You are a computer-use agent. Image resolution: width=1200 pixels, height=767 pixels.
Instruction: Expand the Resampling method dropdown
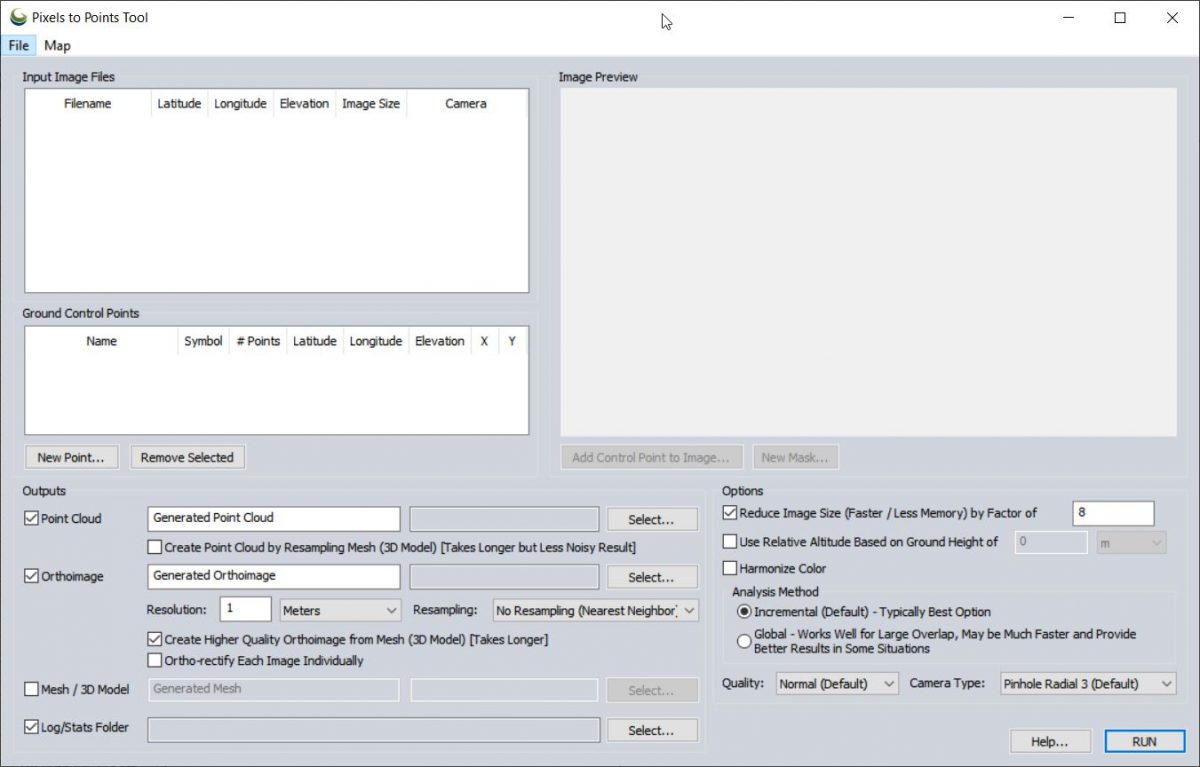pyautogui.click(x=596, y=610)
